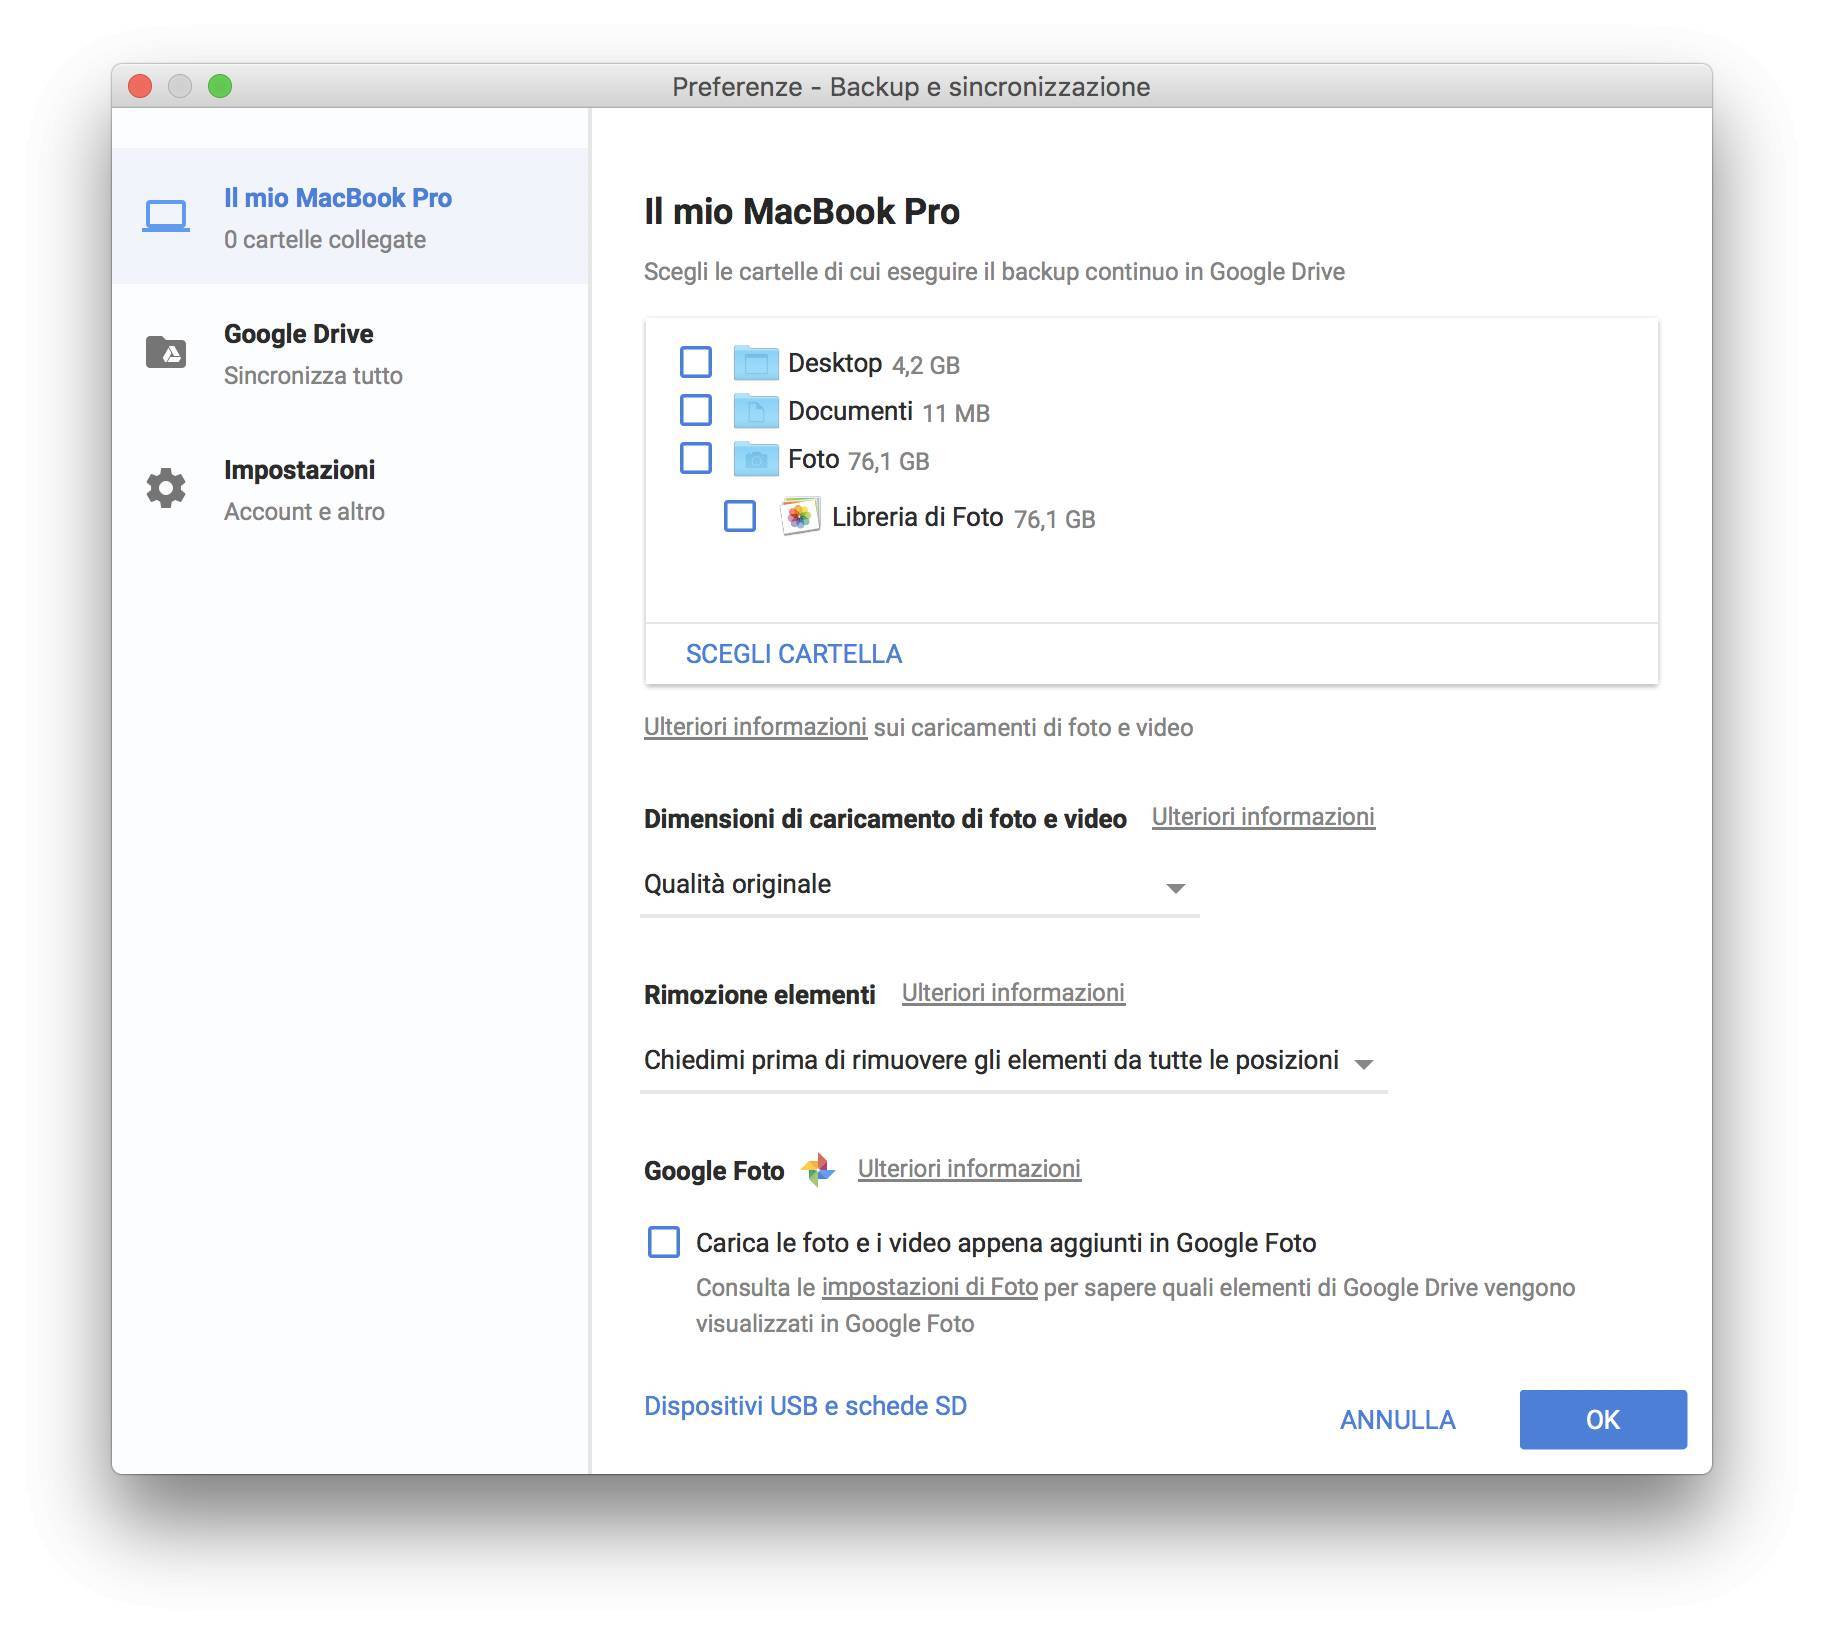Viewport: 1824px width, 1634px height.
Task: Click the Libreria di Foto app icon
Action: [800, 516]
